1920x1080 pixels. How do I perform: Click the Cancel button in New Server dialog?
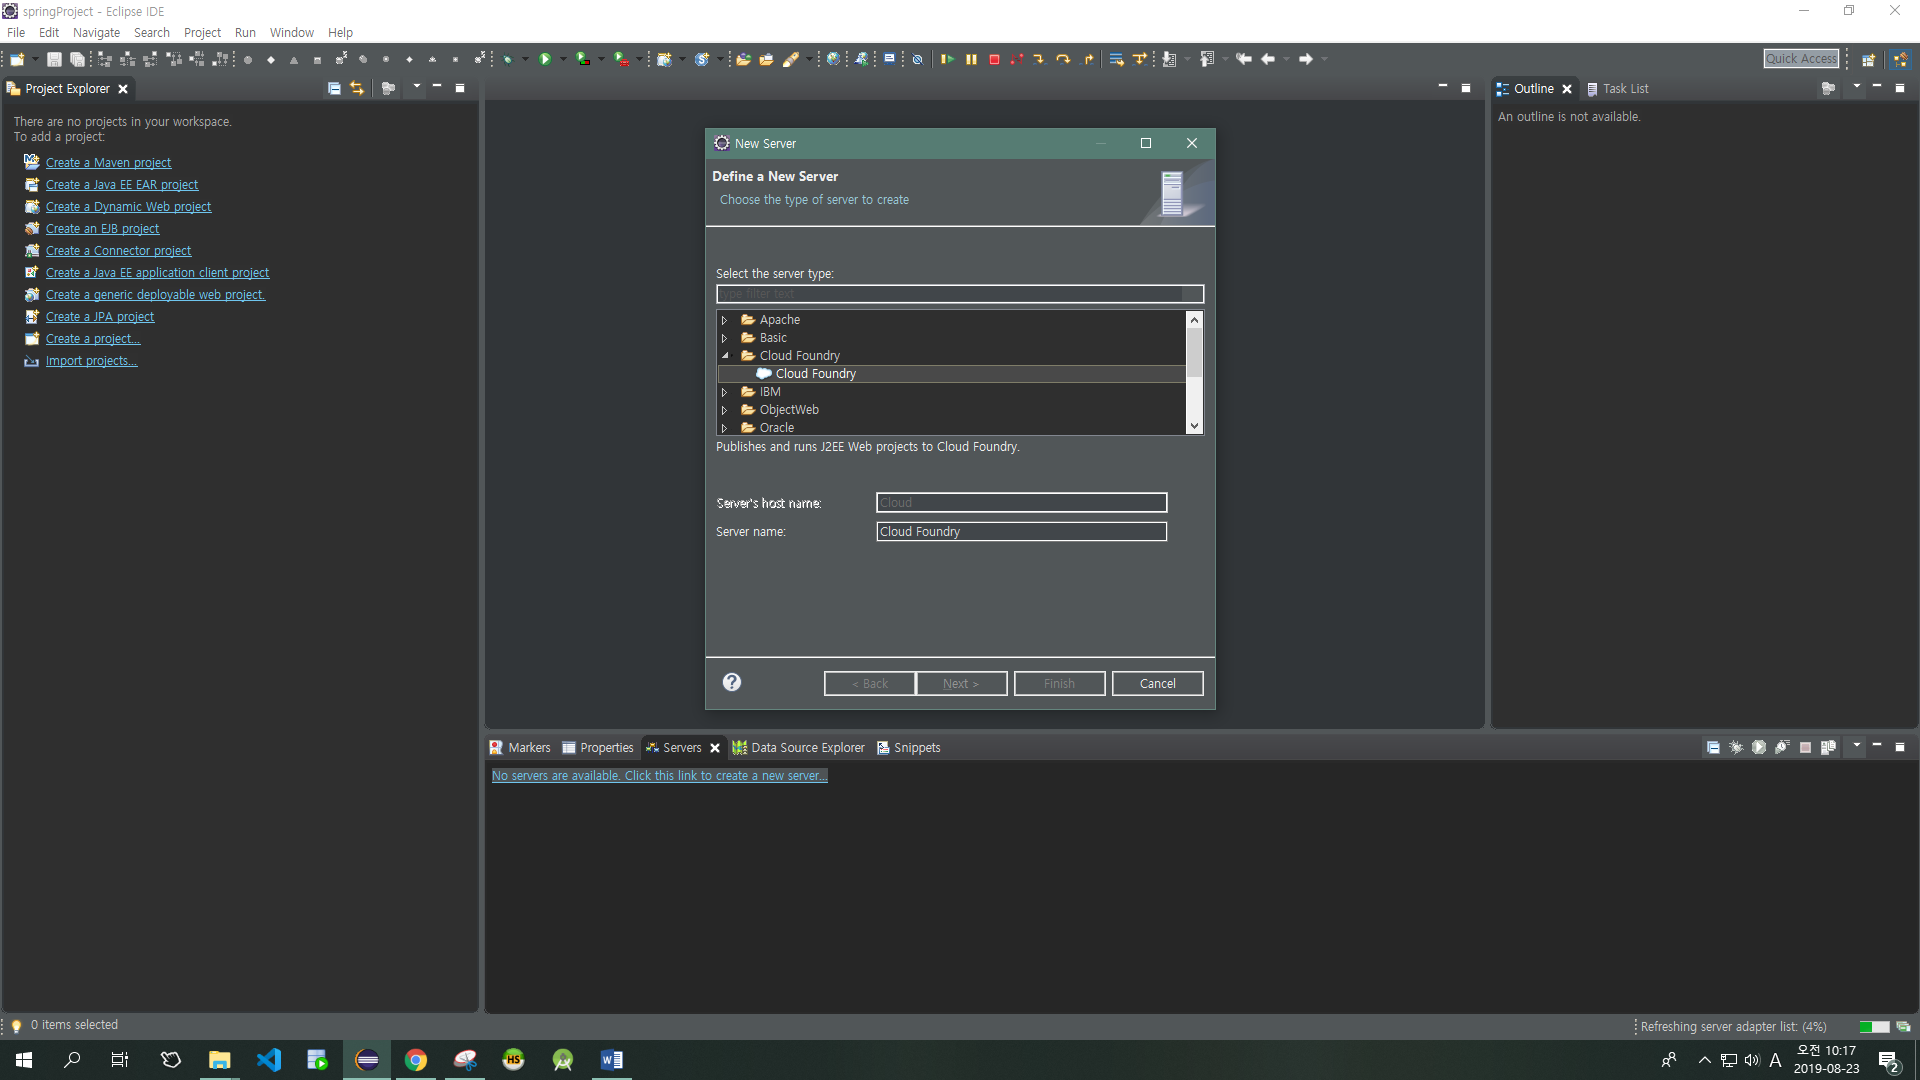[1157, 684]
